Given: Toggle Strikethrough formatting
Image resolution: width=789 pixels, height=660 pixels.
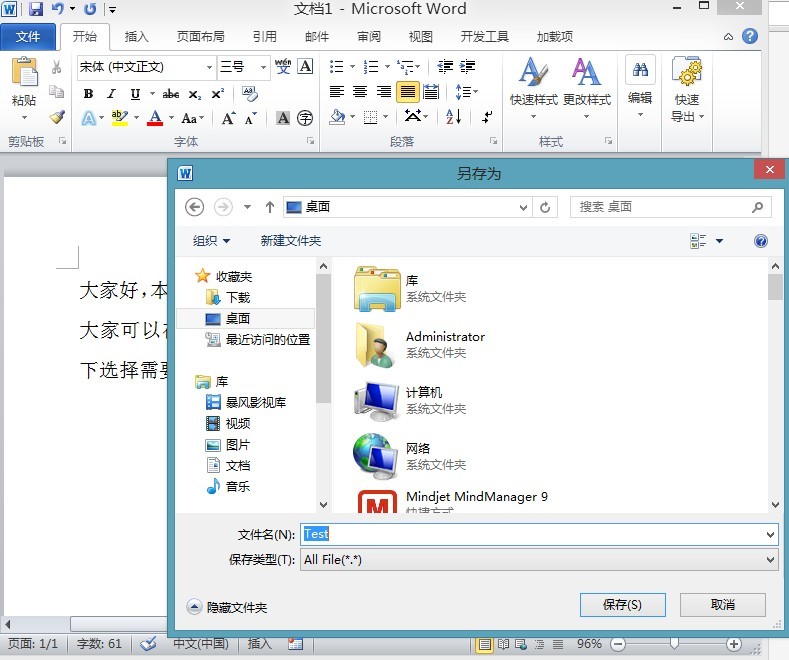Looking at the screenshot, I should point(171,94).
